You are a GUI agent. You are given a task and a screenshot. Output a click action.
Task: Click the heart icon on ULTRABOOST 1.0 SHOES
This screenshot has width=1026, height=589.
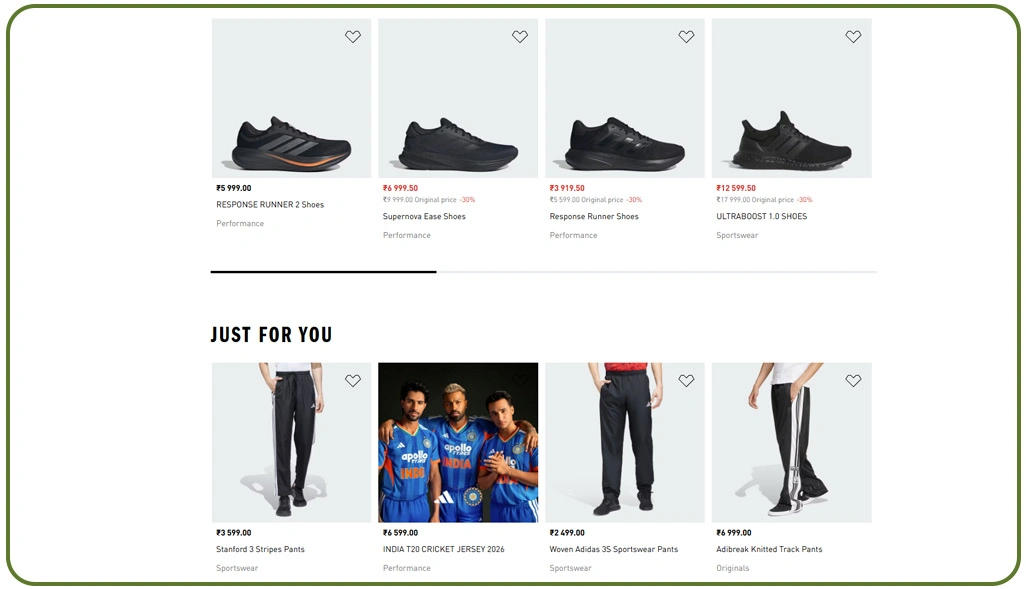coord(853,36)
